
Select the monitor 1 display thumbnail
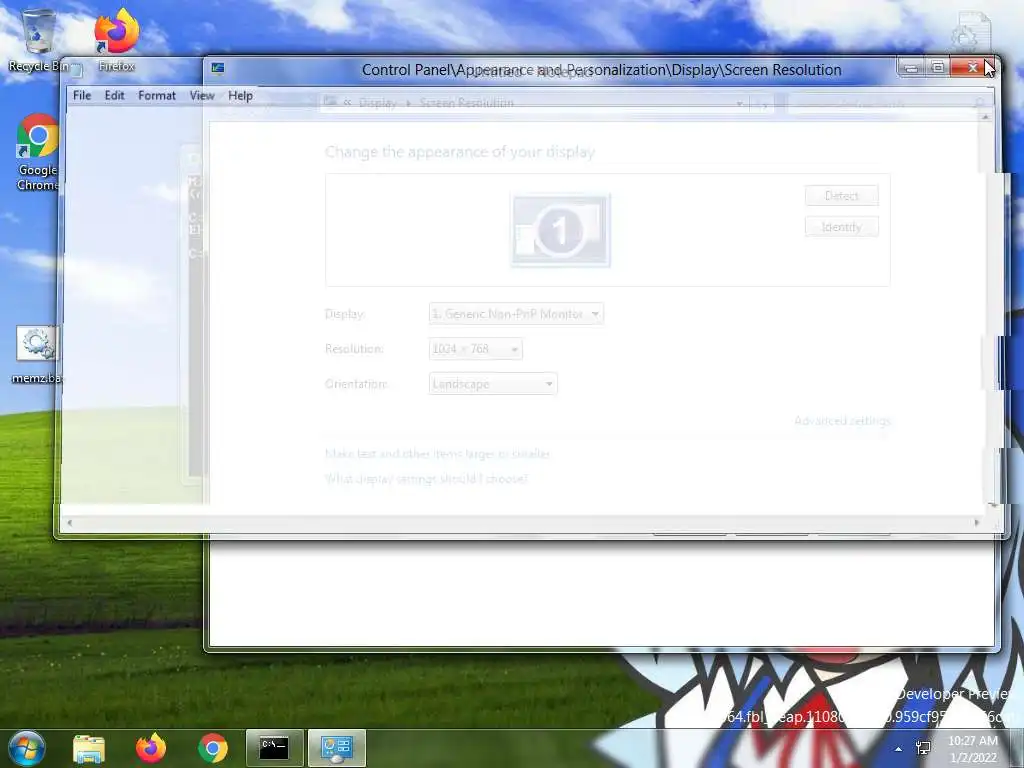[560, 231]
